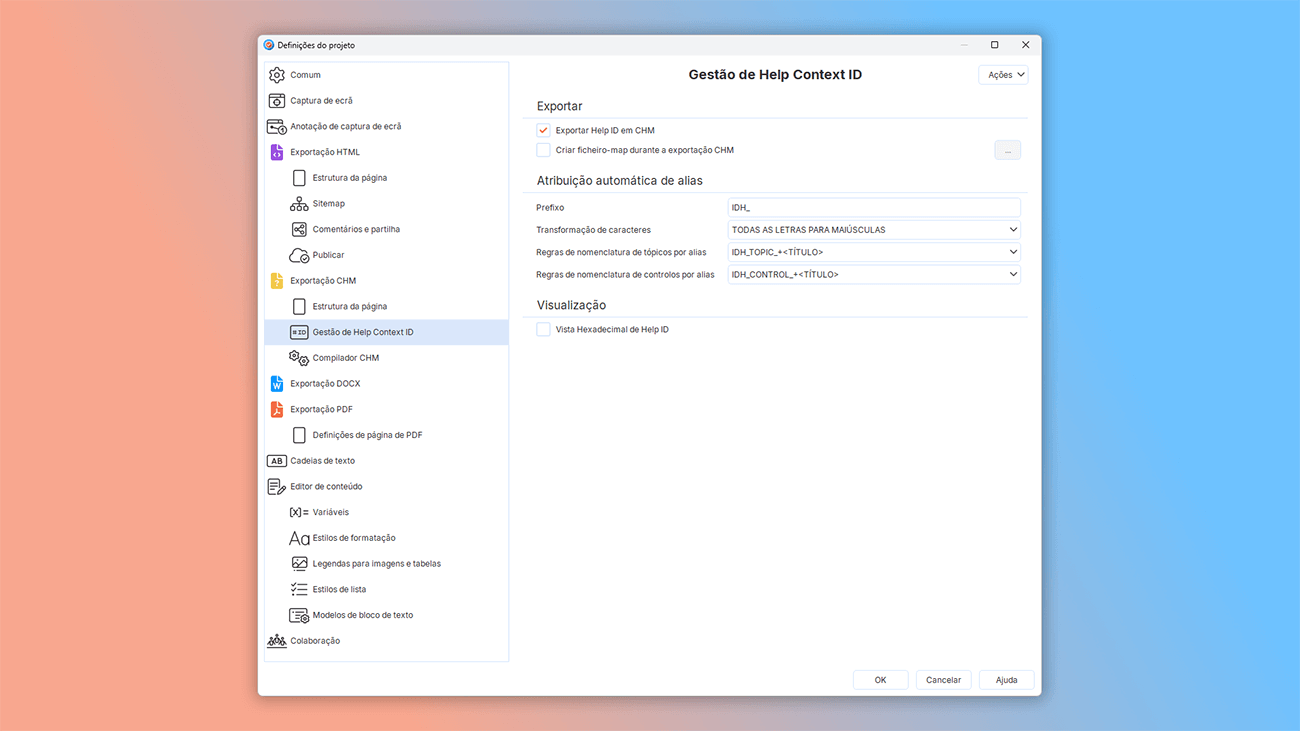Screen dimensions: 1300x731
Task: Select Estilos de formatação in the sidebar
Action: pos(354,538)
